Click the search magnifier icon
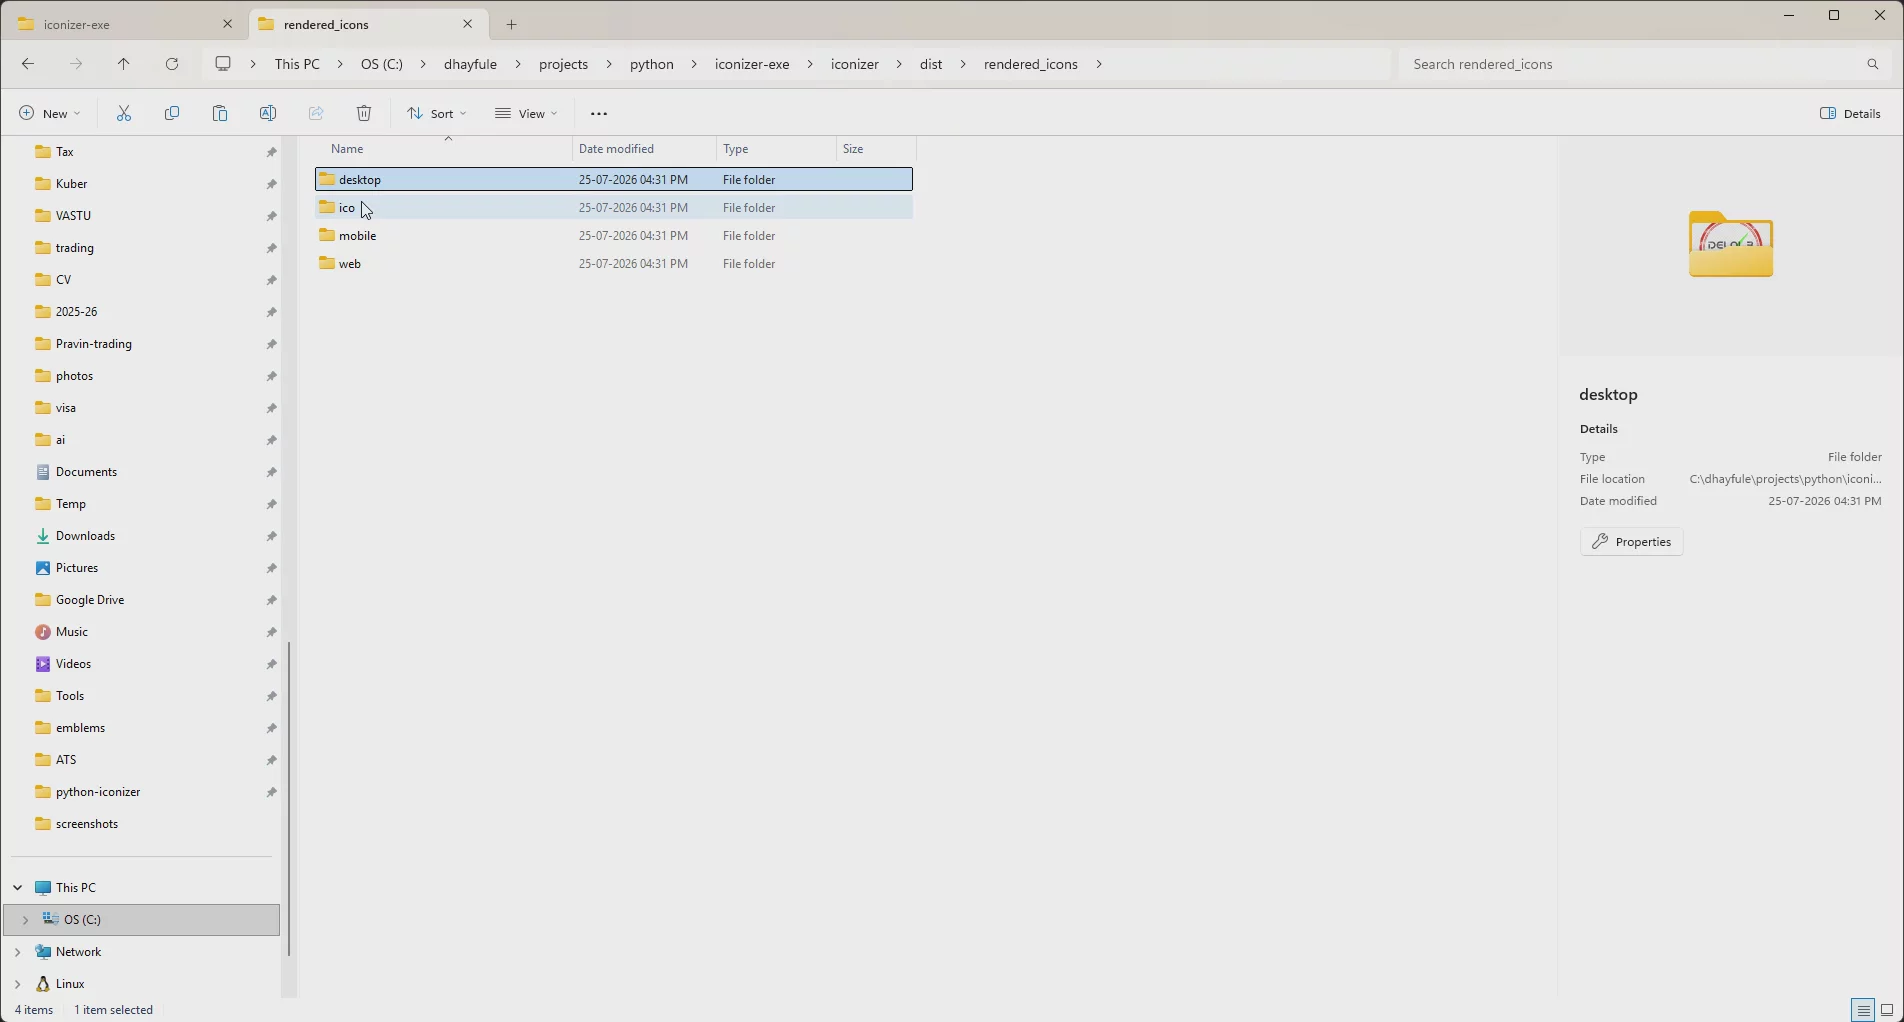Viewport: 1904px width, 1022px height. 1873,64
